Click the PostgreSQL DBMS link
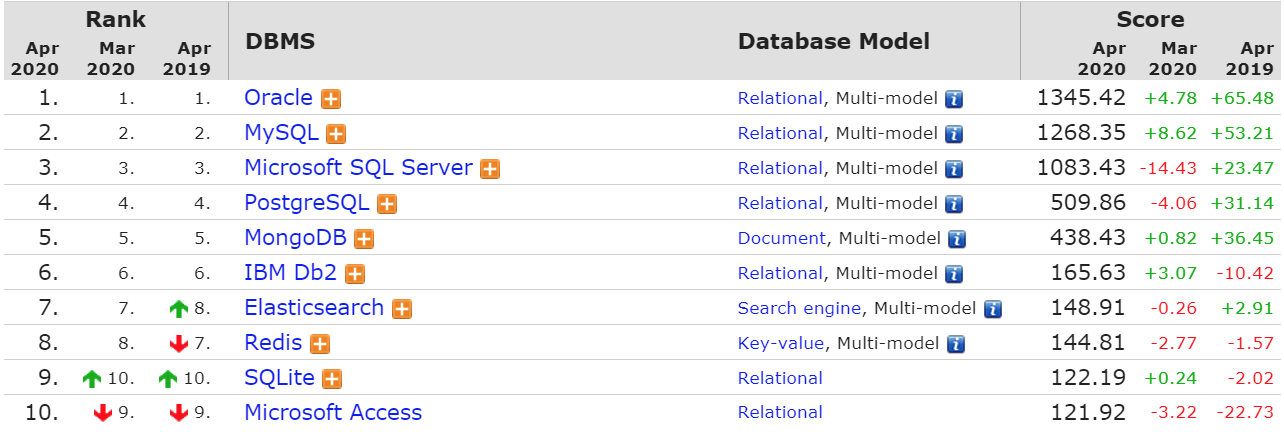The width and height of the screenshot is (1284, 432). point(307,203)
